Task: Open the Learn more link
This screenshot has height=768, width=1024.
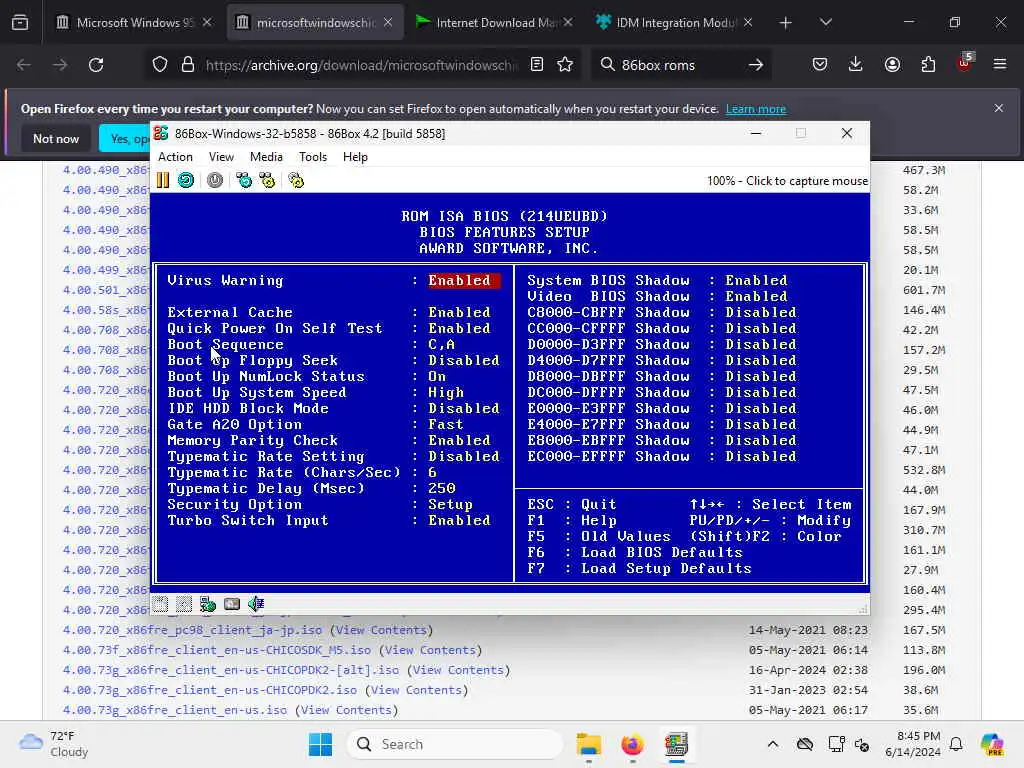Action: (756, 109)
